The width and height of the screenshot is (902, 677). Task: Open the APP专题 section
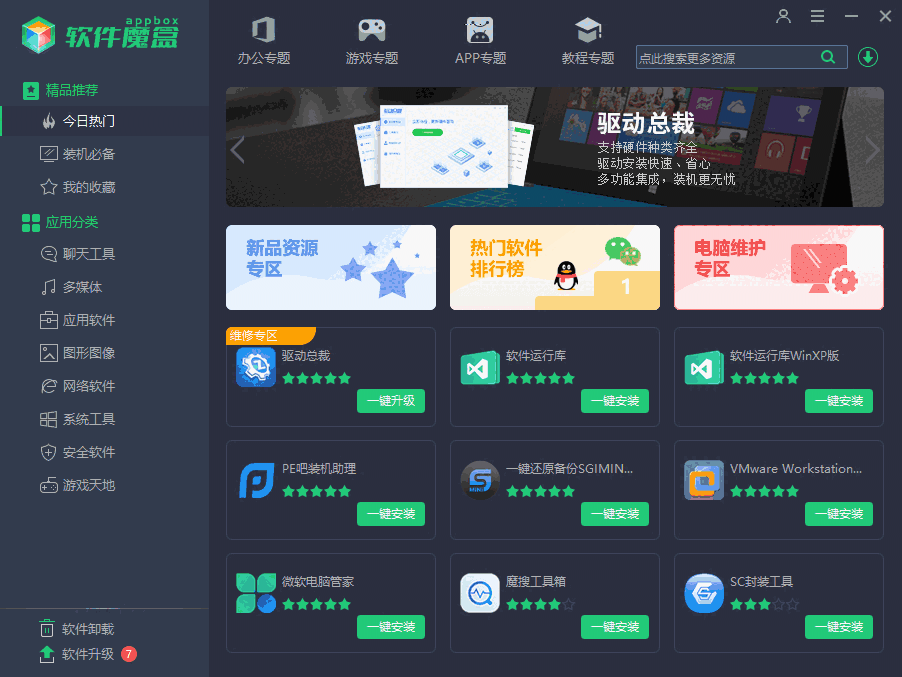tap(480, 40)
